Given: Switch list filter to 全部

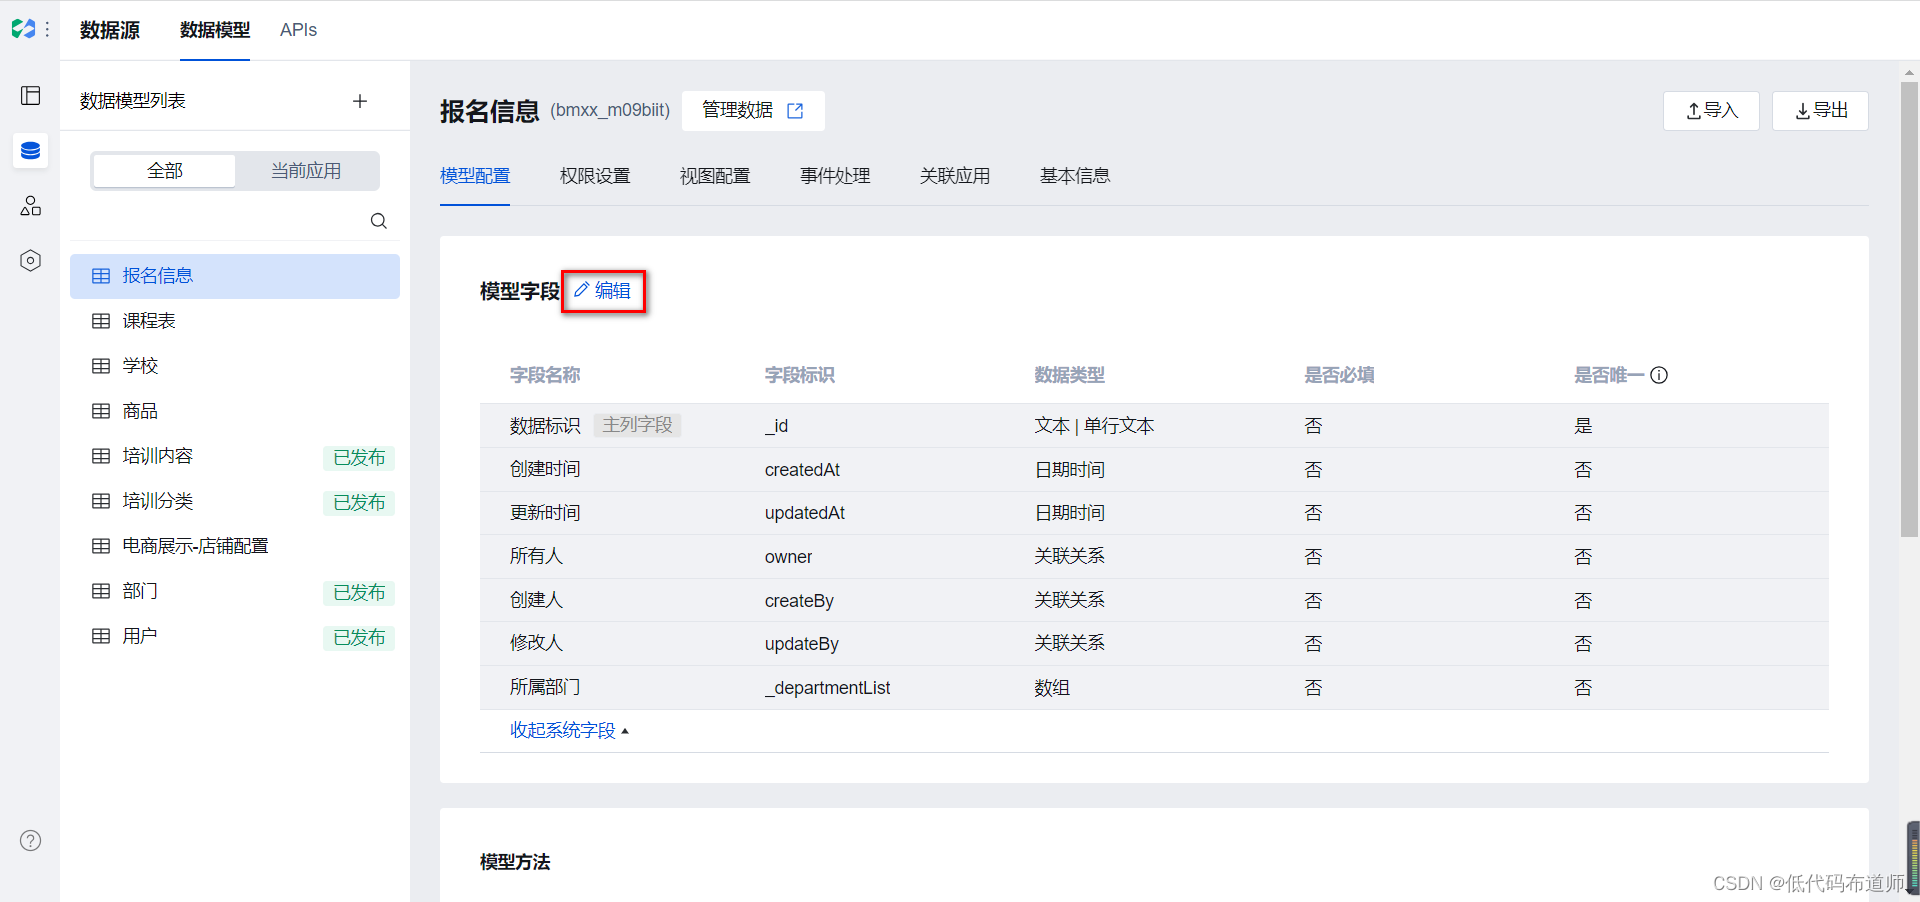Looking at the screenshot, I should [165, 171].
